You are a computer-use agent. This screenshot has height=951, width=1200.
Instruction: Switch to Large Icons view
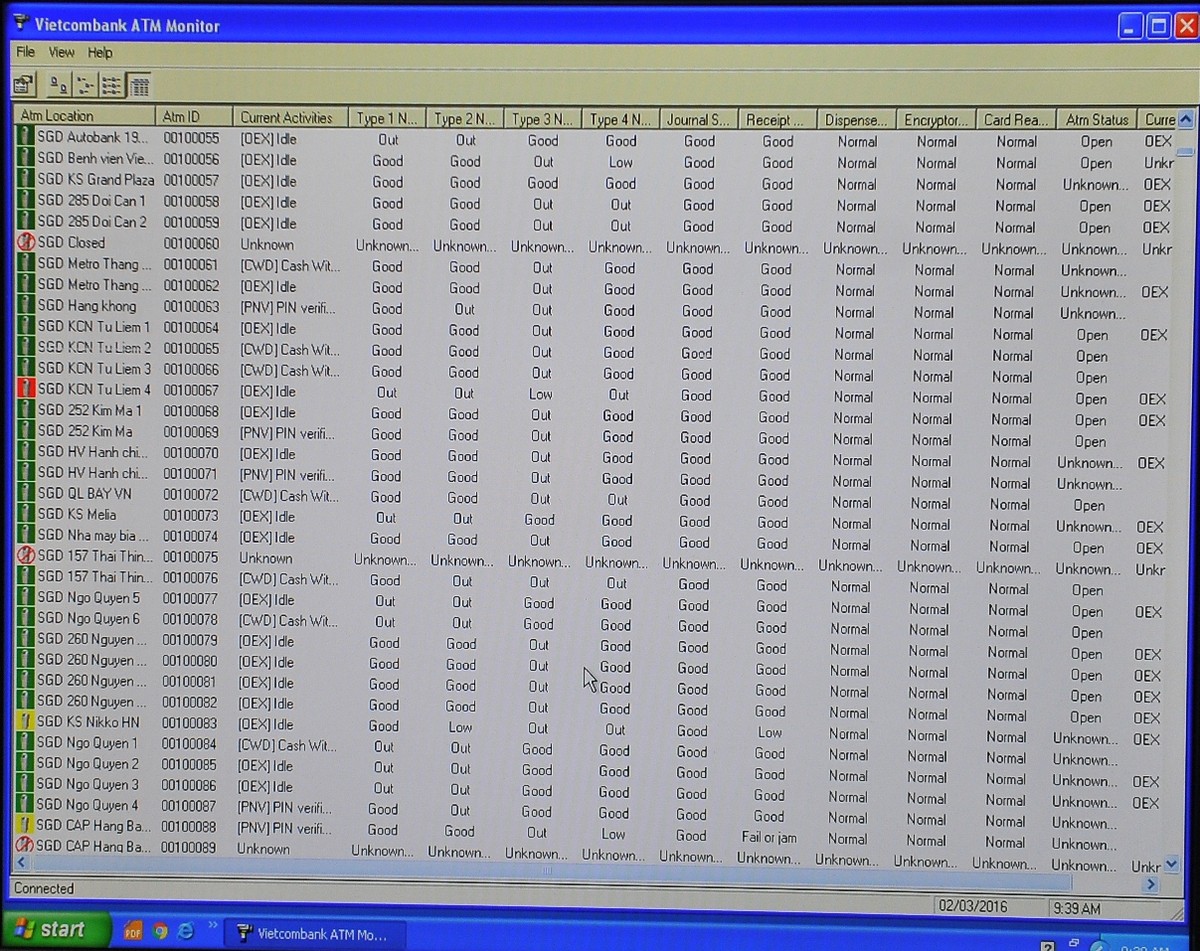(x=59, y=85)
